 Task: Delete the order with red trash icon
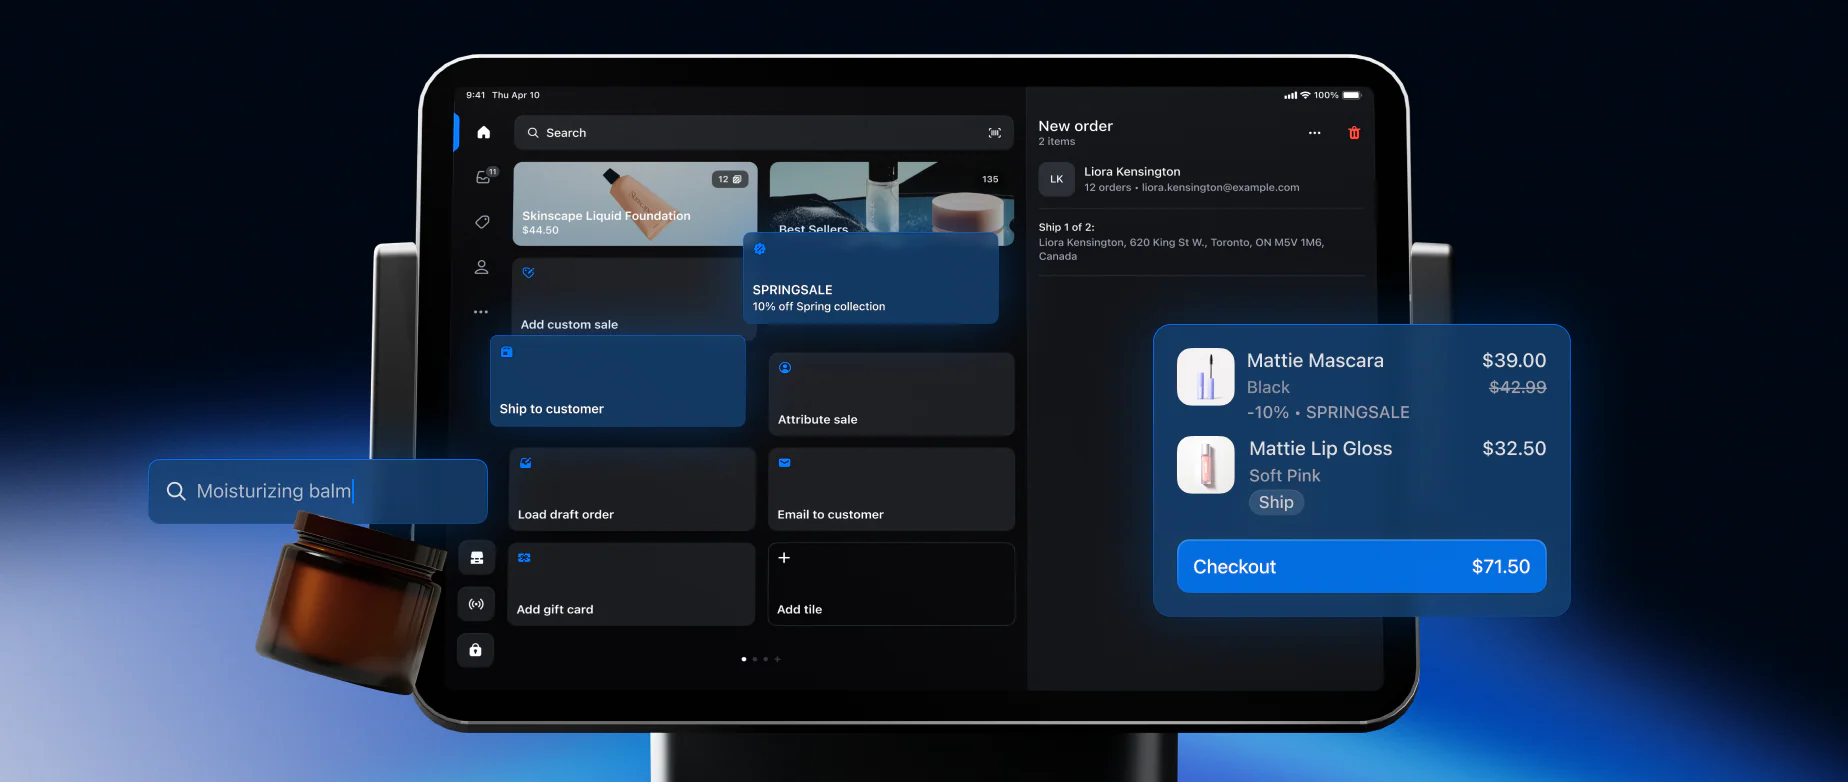1354,133
